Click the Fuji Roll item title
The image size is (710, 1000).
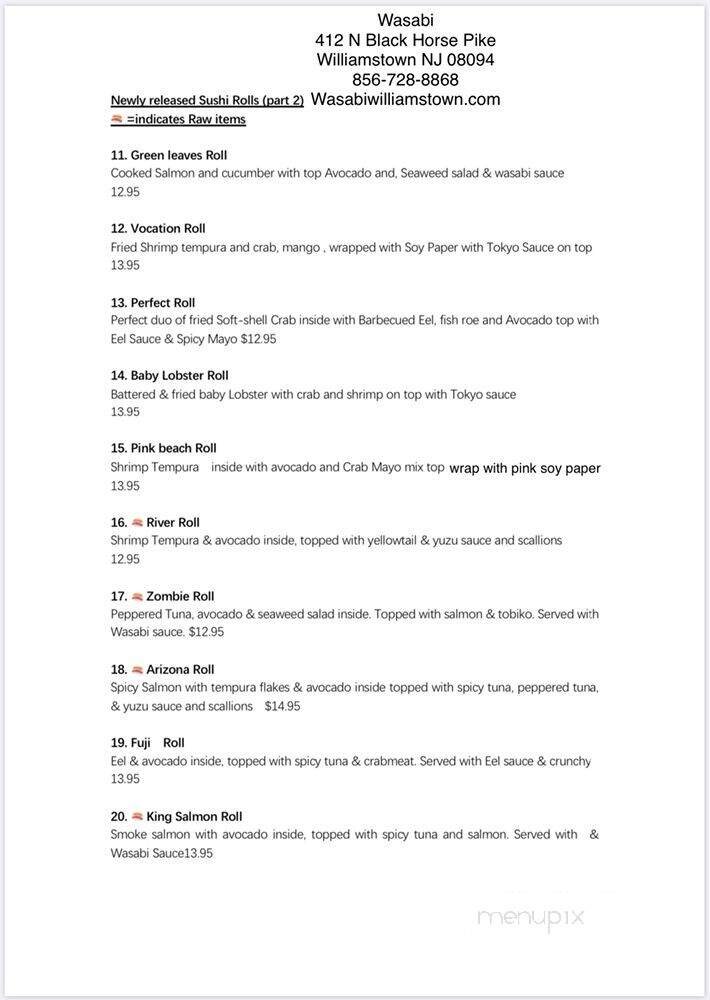[x=148, y=743]
